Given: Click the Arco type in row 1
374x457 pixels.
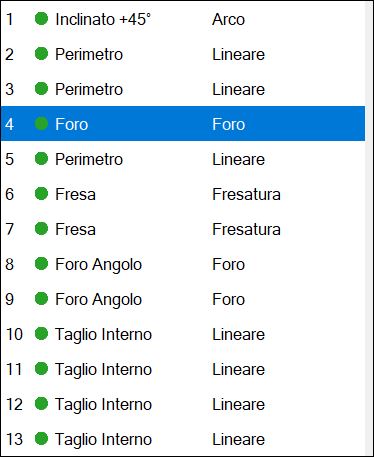Looking at the screenshot, I should (x=229, y=19).
